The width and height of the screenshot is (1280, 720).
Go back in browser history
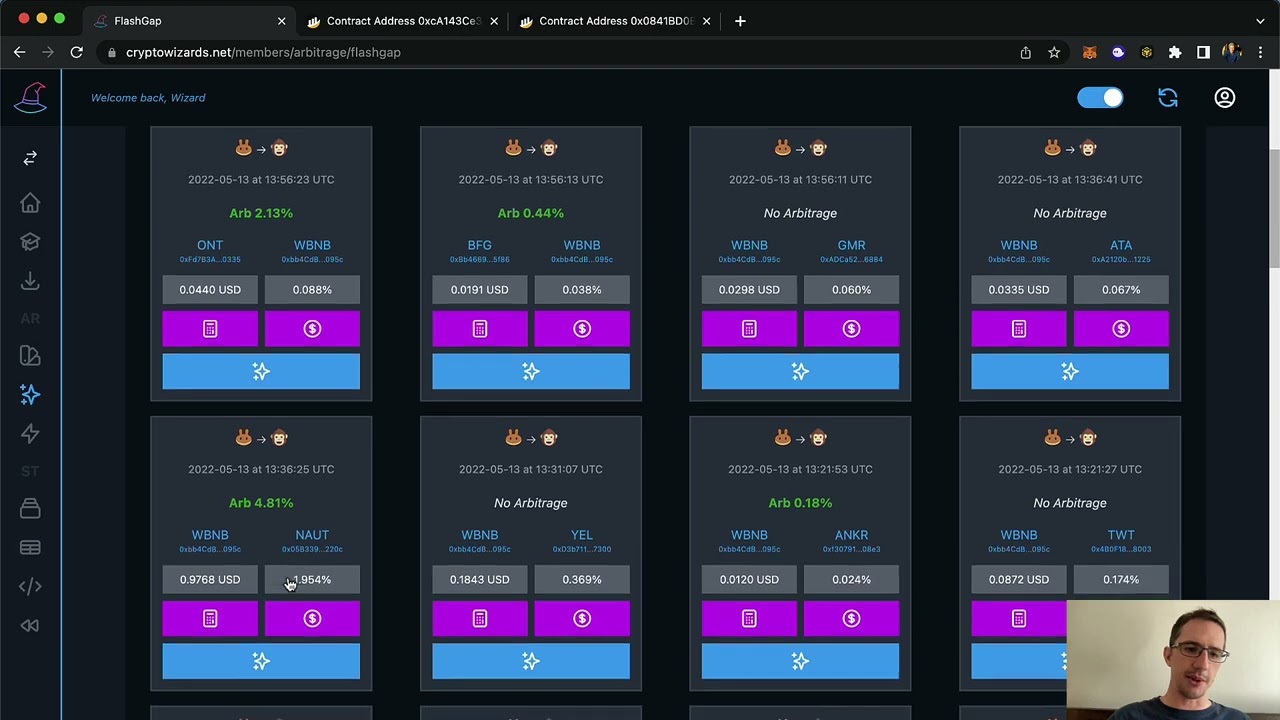click(x=20, y=52)
